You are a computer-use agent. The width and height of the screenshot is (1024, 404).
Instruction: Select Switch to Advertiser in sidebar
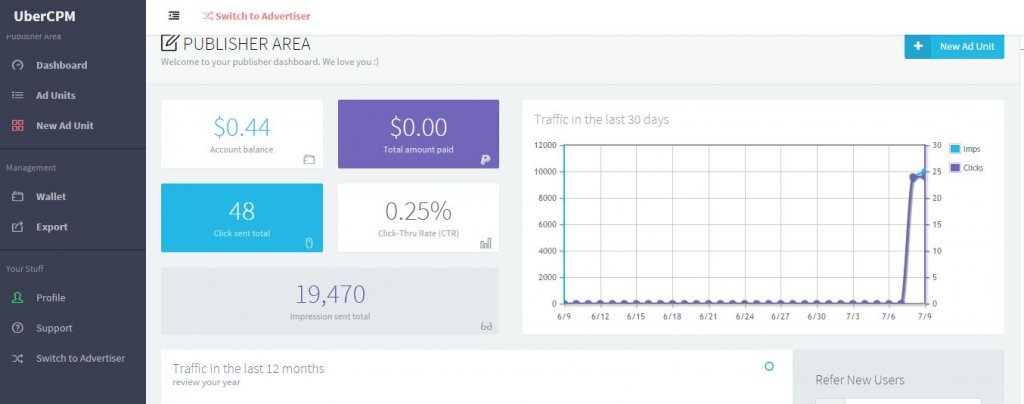(80, 358)
